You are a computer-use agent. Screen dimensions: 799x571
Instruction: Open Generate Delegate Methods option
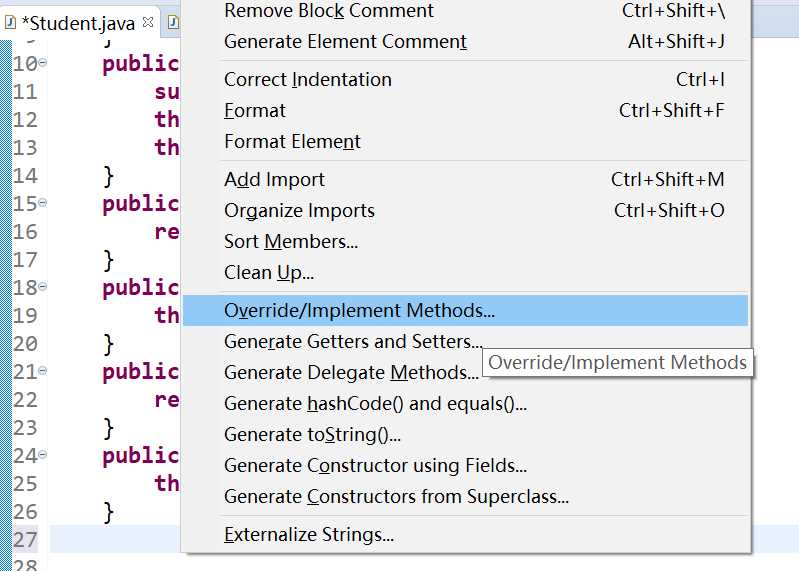click(x=350, y=372)
